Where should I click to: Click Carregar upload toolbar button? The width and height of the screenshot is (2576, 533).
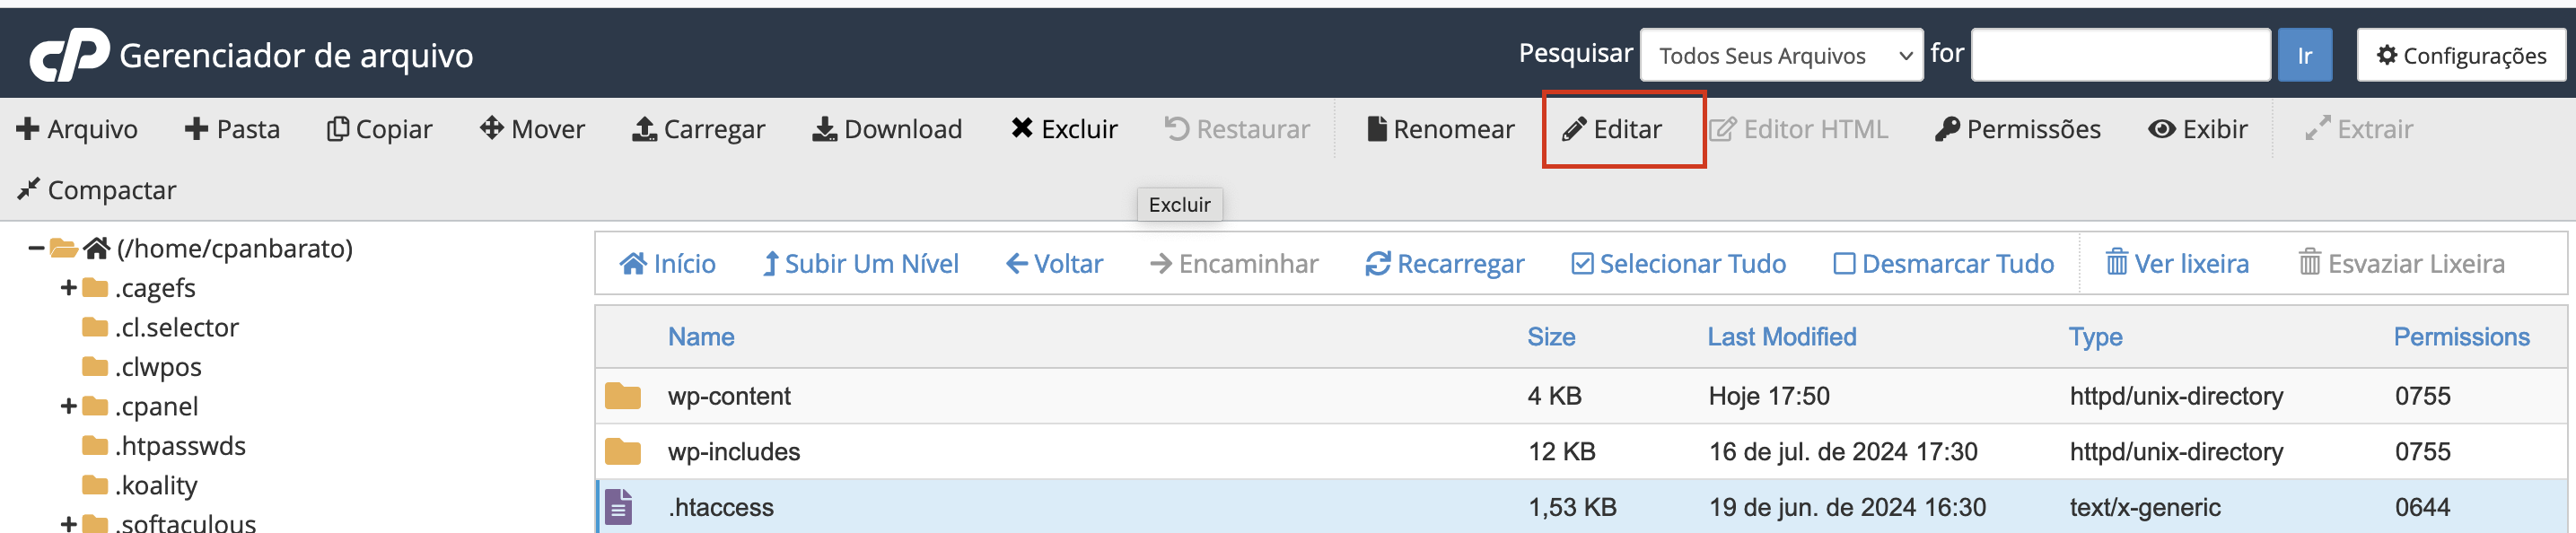(699, 129)
